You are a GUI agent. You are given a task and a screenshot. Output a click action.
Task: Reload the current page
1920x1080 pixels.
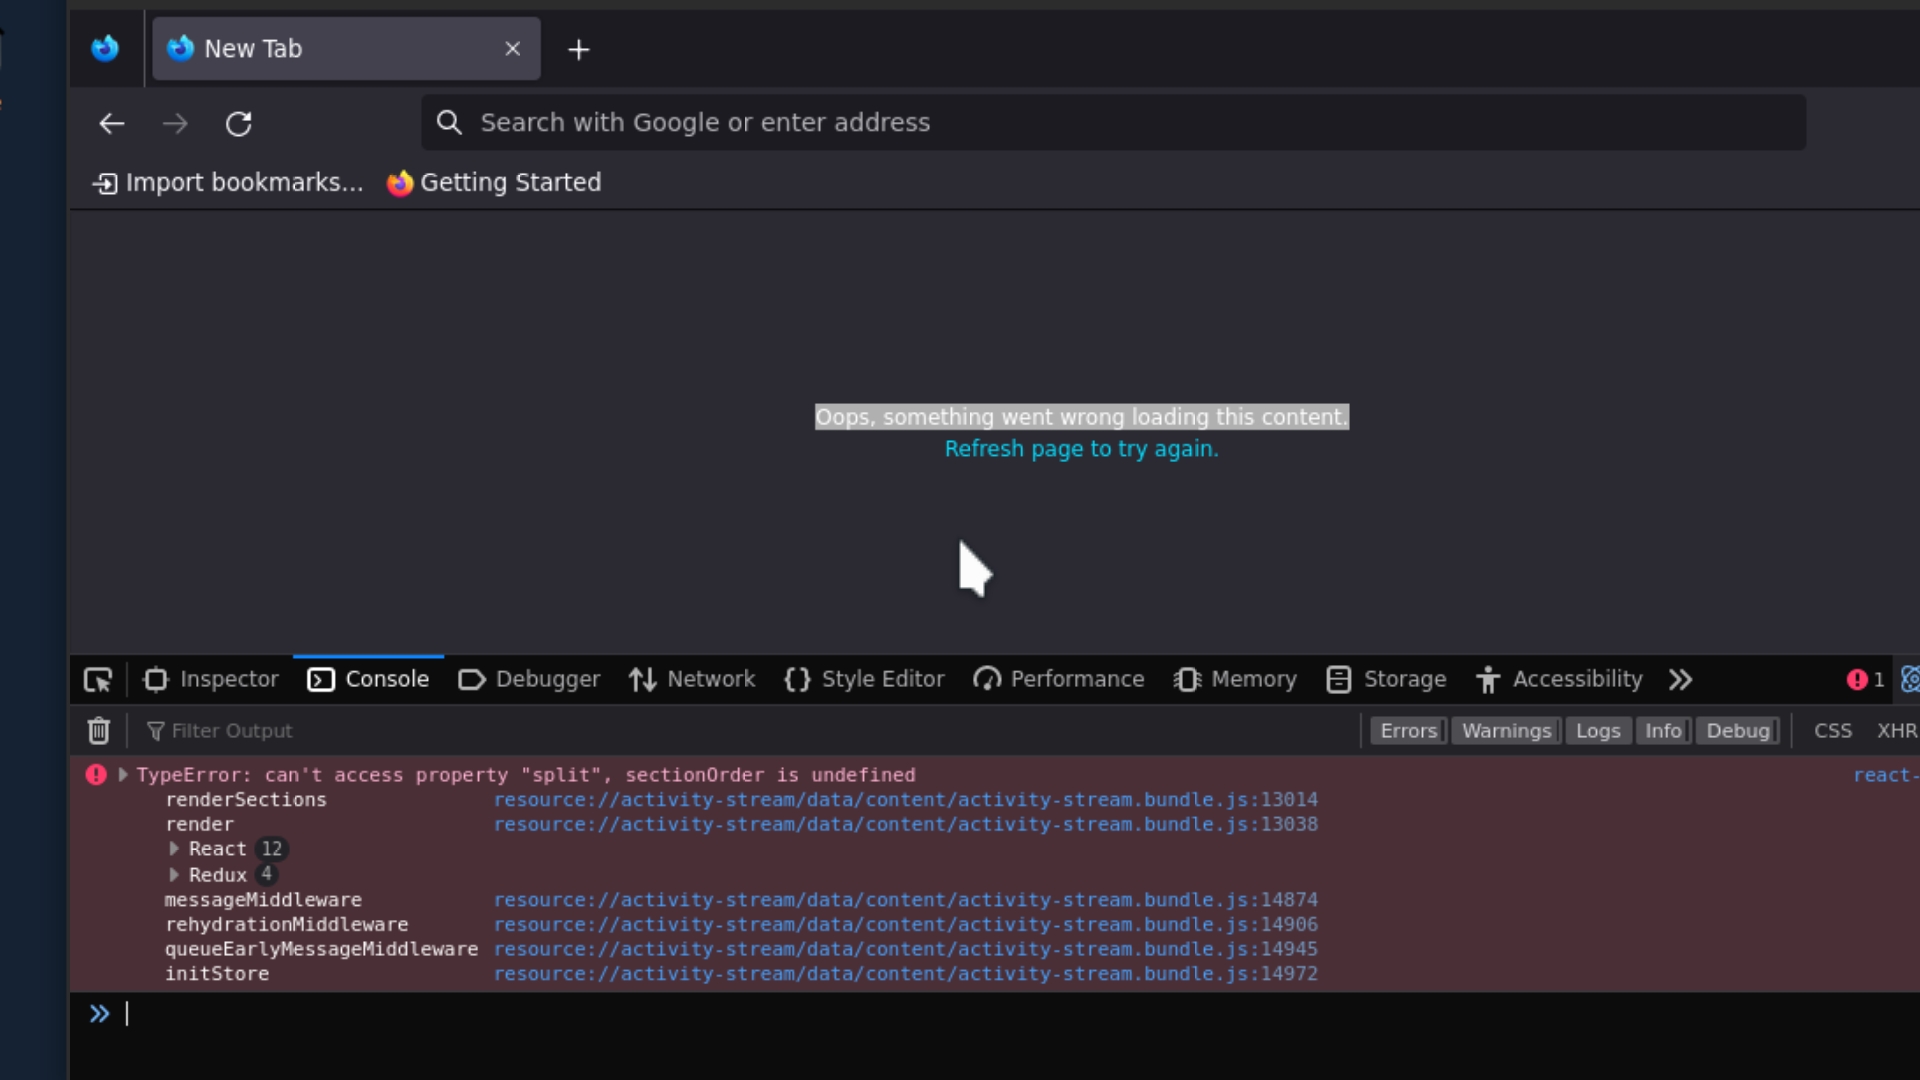239,123
